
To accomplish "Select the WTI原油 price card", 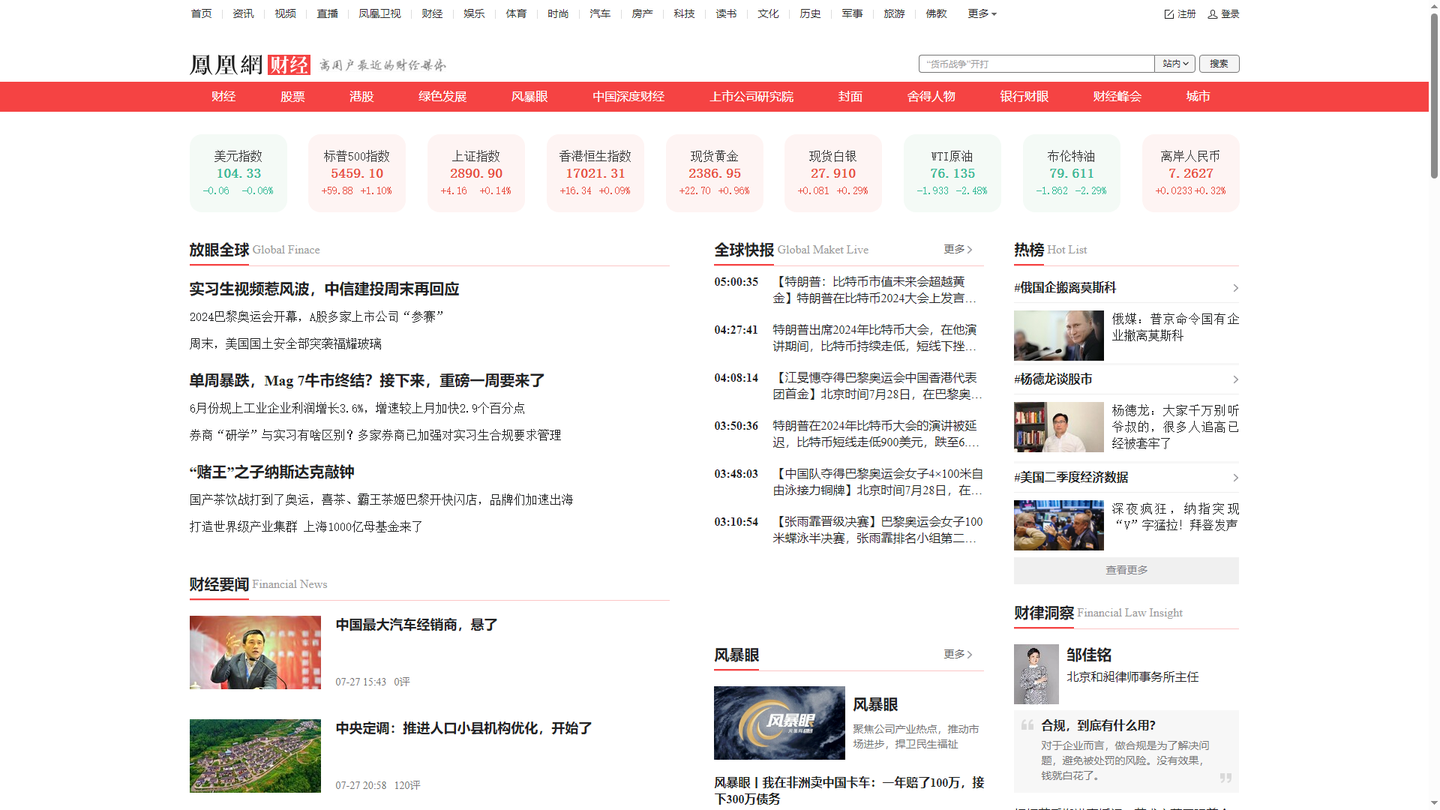I will click(x=952, y=173).
